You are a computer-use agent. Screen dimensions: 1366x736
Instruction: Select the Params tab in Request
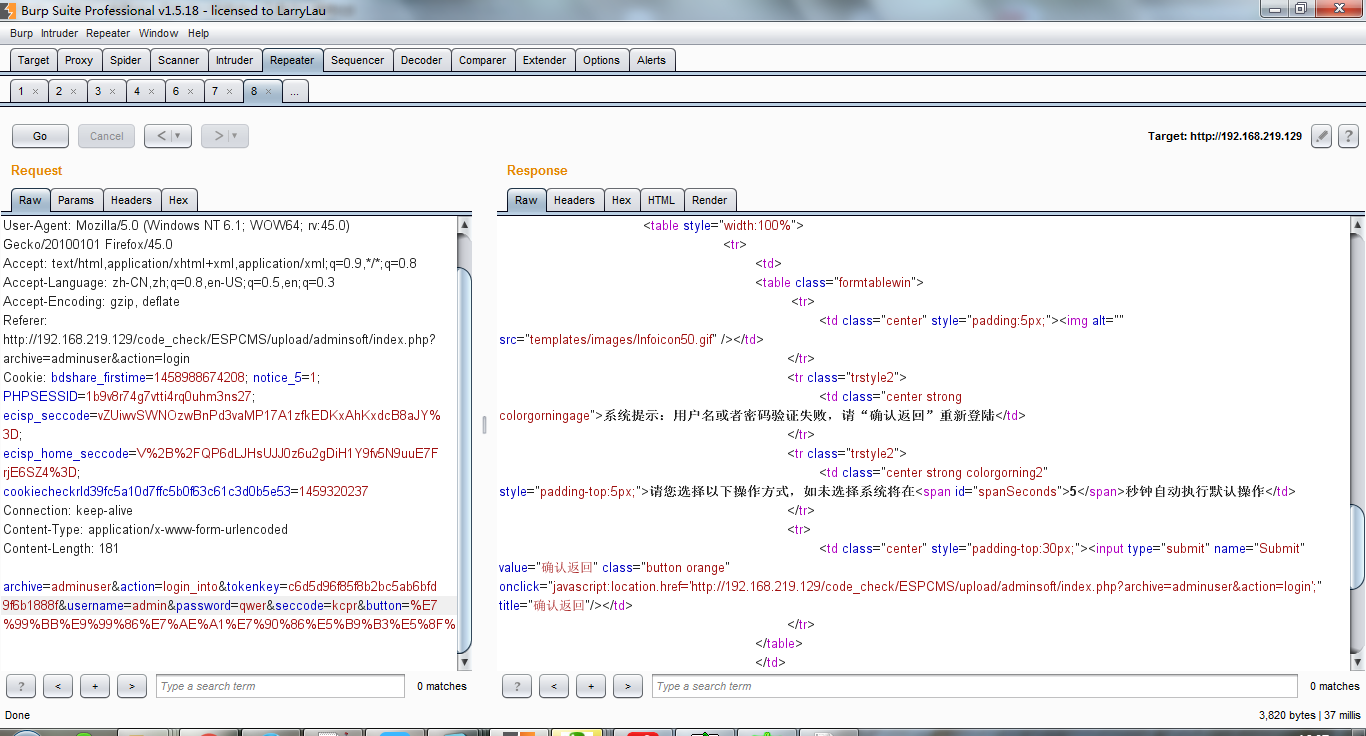coord(75,200)
